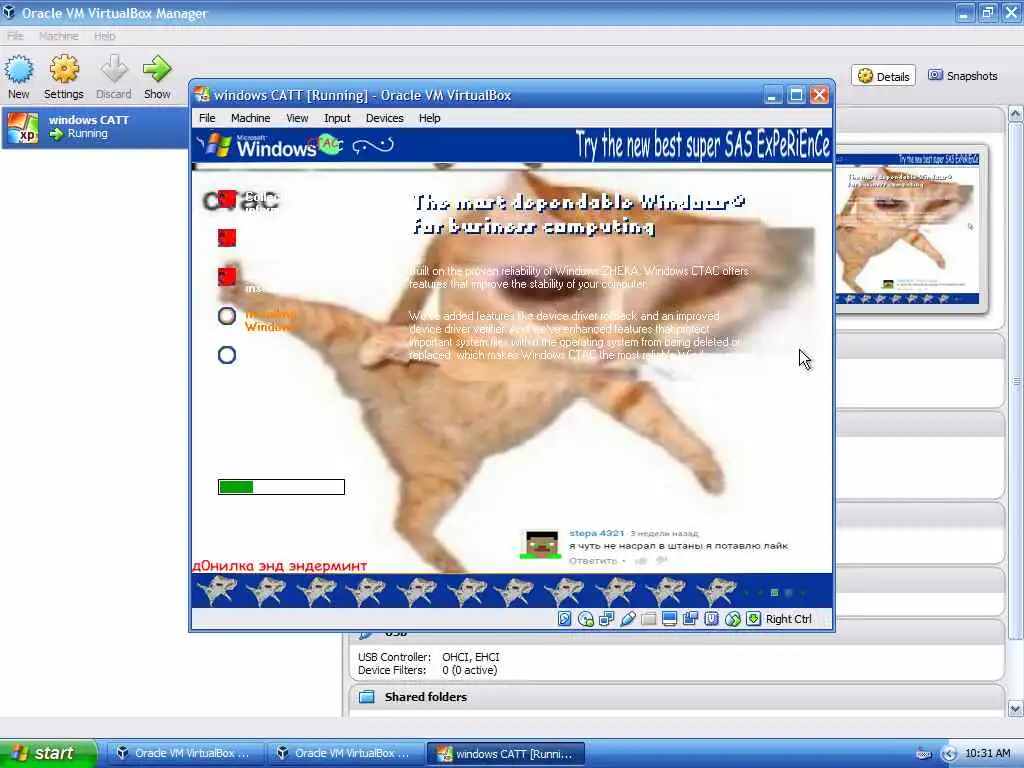Click the Windows flag logo in guest banner
The image size is (1024, 768).
(218, 145)
